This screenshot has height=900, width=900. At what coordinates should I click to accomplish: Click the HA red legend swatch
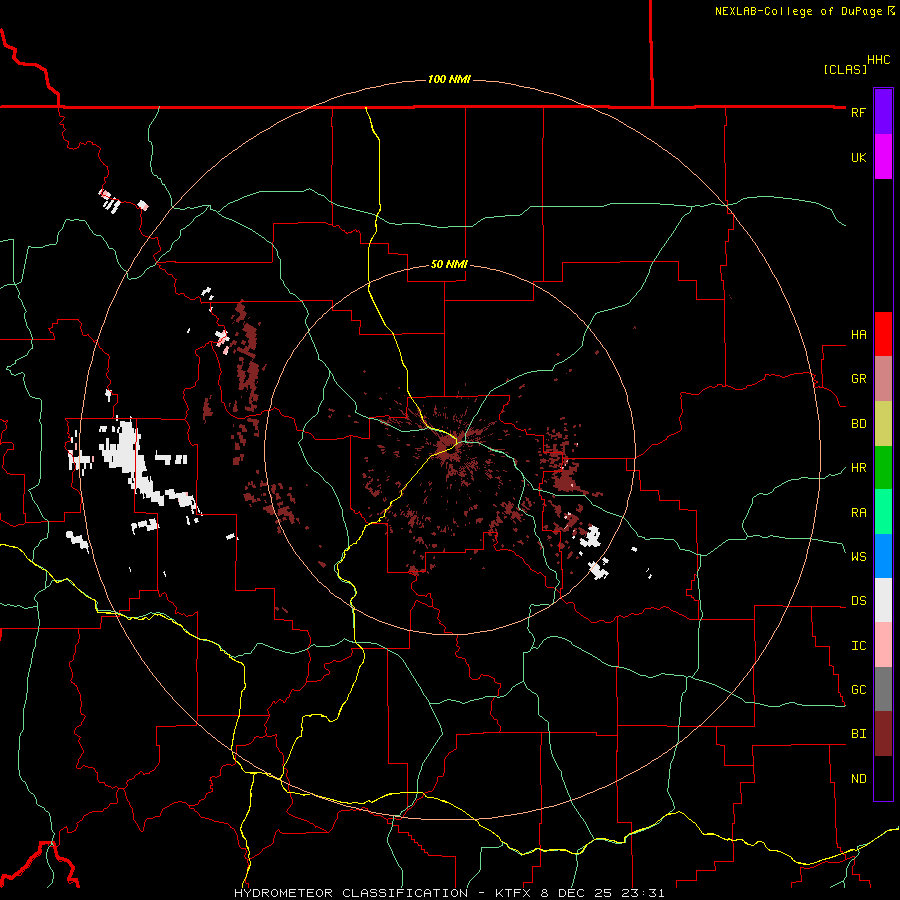(x=883, y=334)
